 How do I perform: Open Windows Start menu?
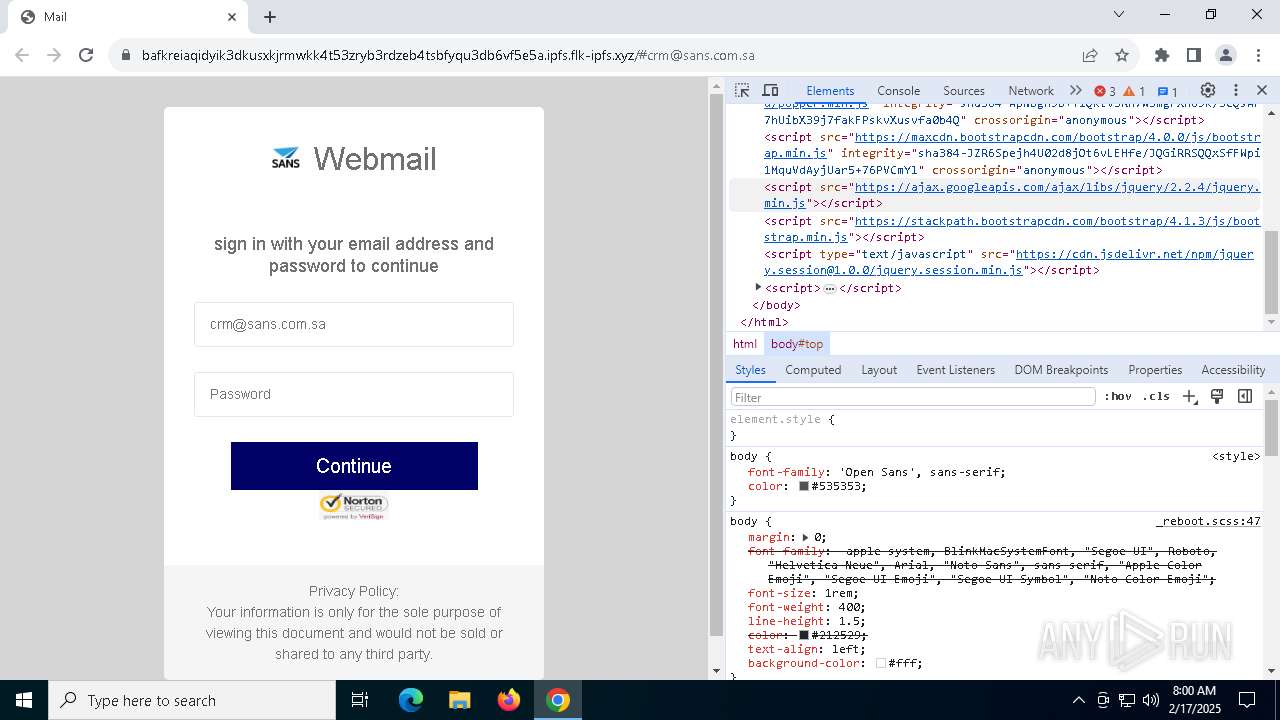(x=24, y=700)
